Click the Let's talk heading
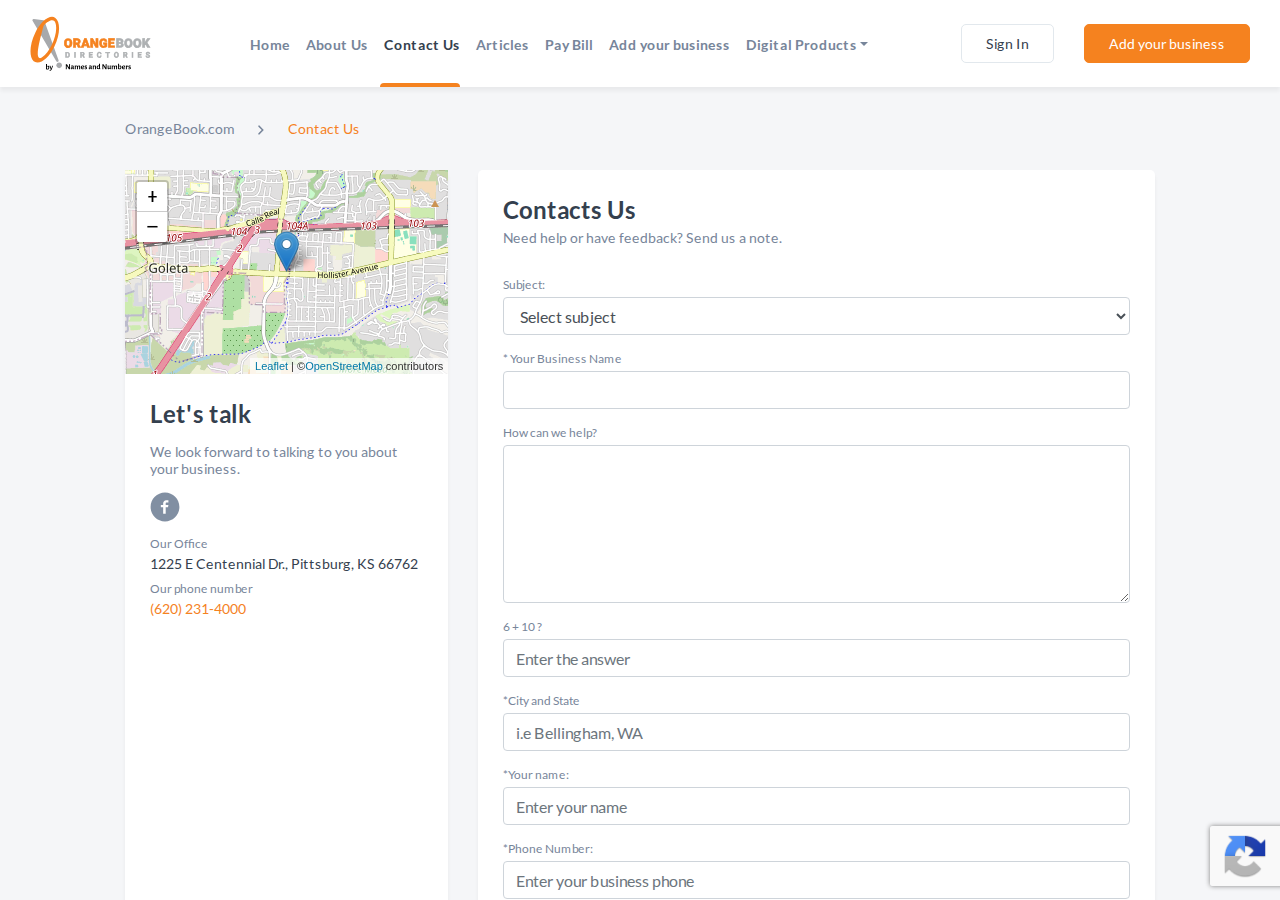The height and width of the screenshot is (900, 1280). [x=201, y=414]
